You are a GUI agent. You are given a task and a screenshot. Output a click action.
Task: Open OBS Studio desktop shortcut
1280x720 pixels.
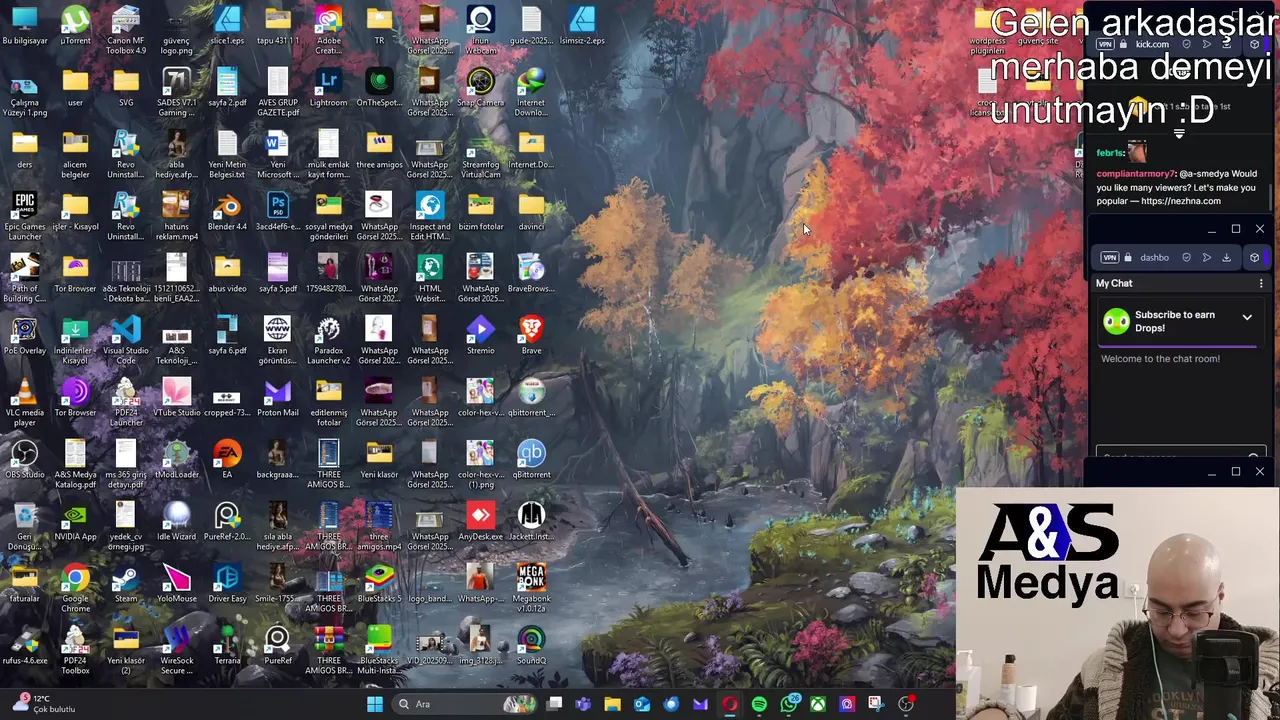(x=24, y=460)
